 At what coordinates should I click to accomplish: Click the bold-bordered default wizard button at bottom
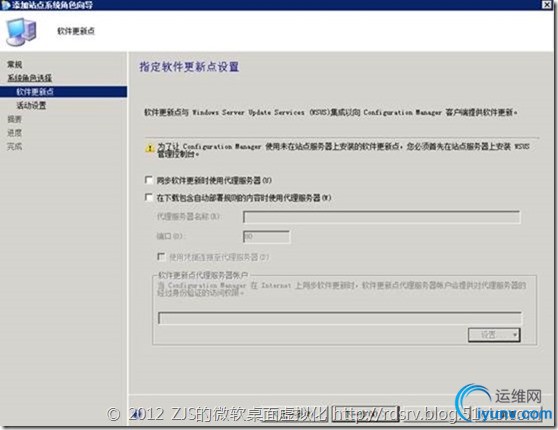tap(365, 414)
